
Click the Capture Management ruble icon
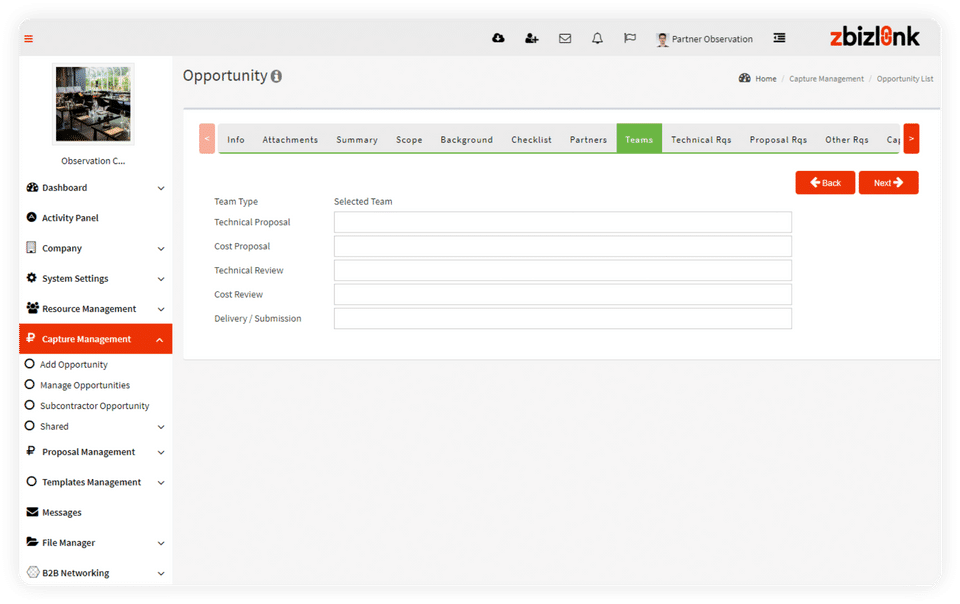coord(31,338)
